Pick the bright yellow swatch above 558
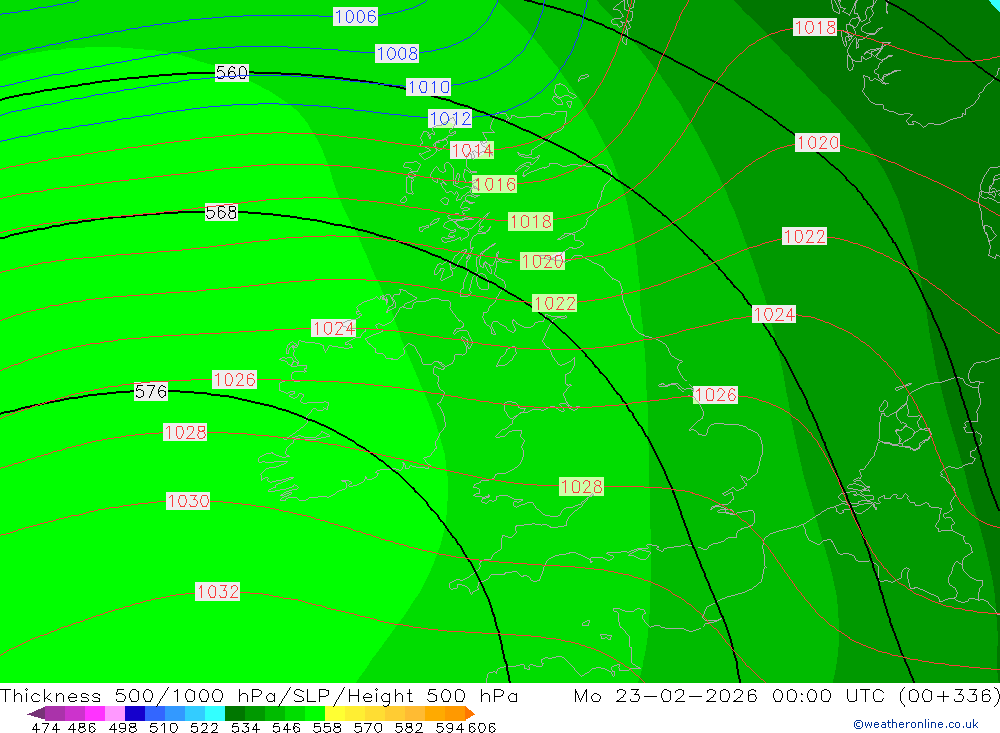 (x=335, y=713)
